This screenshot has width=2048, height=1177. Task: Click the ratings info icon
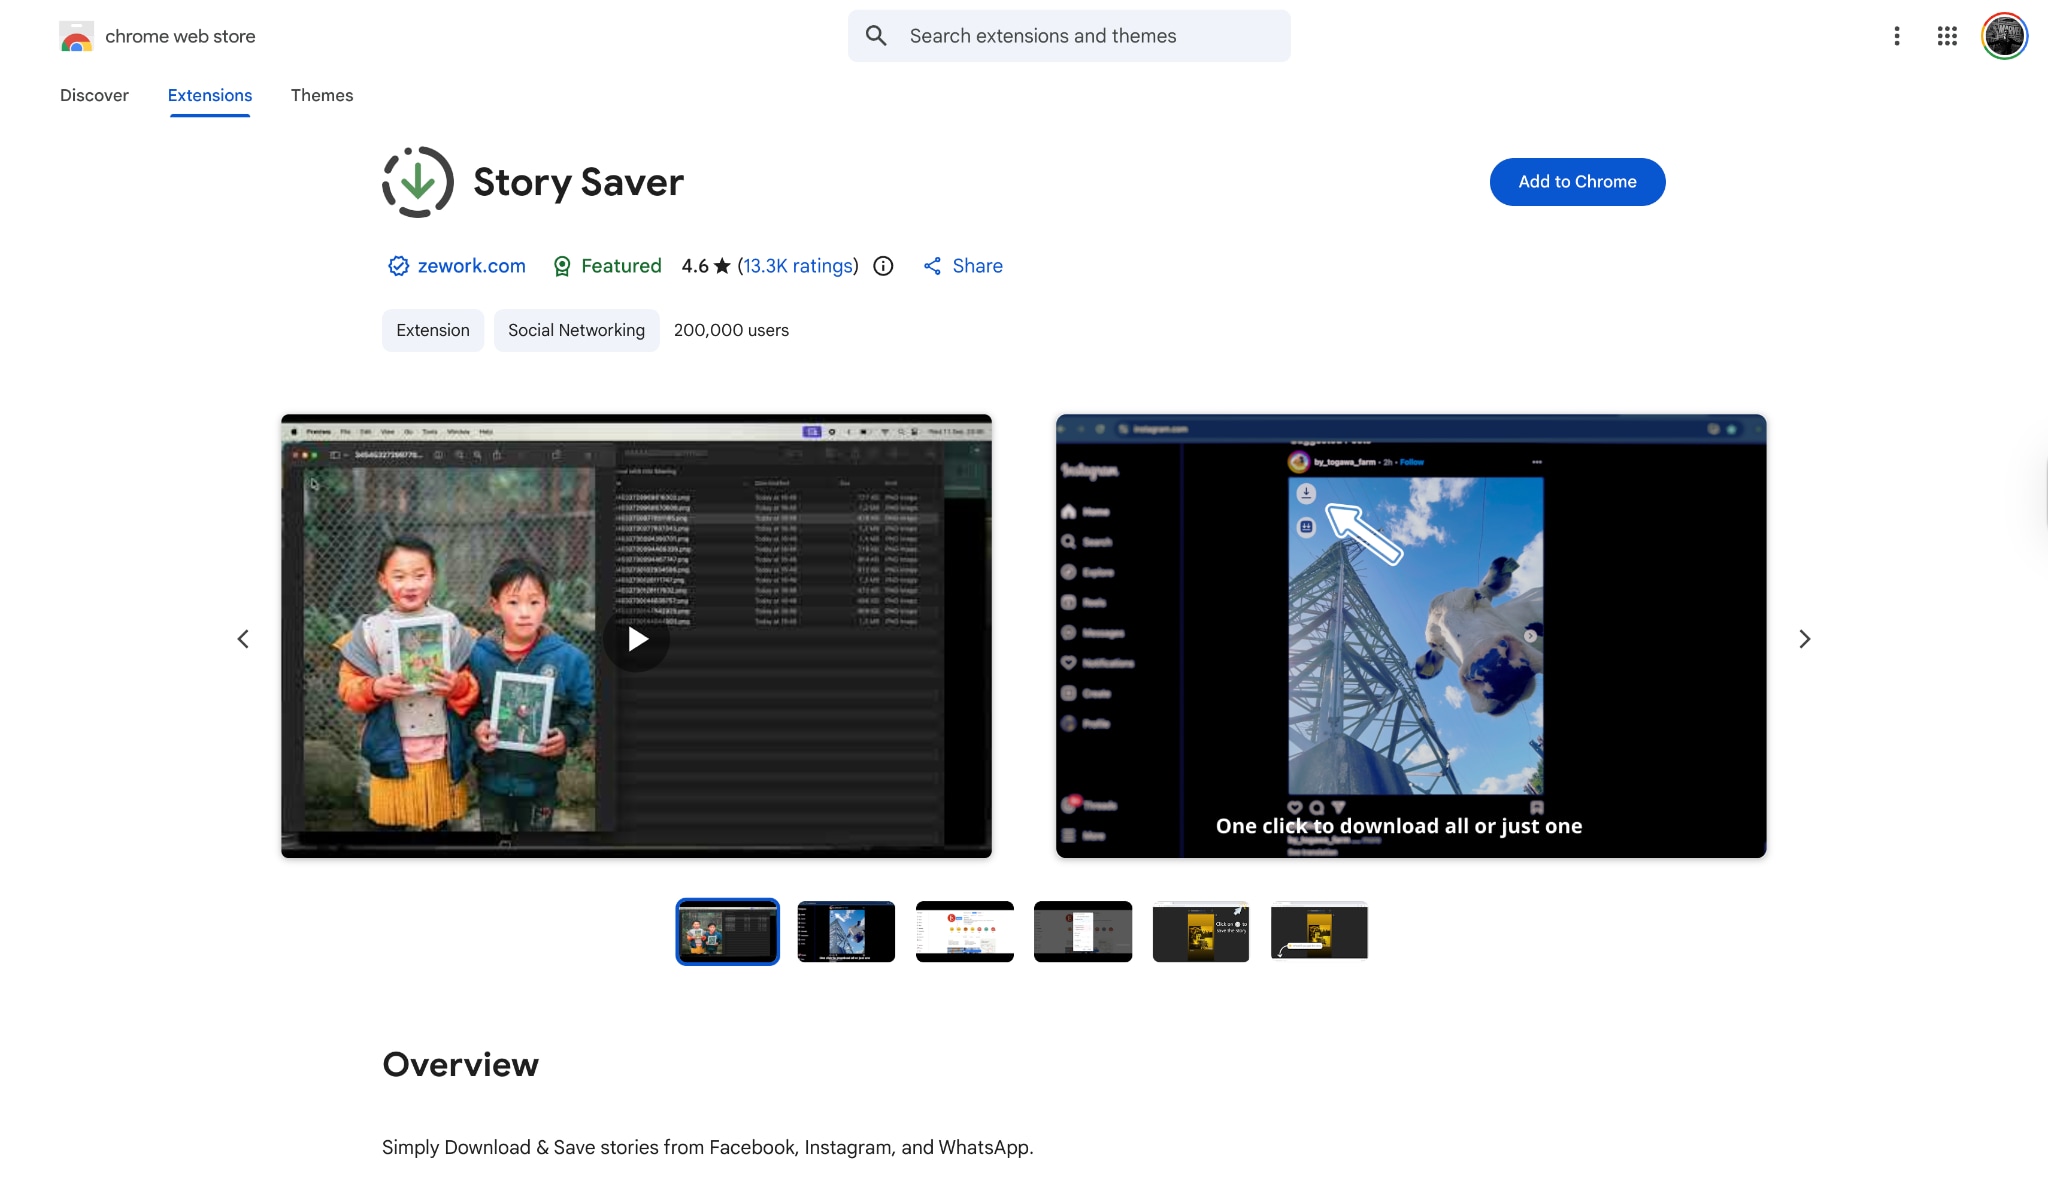point(883,266)
